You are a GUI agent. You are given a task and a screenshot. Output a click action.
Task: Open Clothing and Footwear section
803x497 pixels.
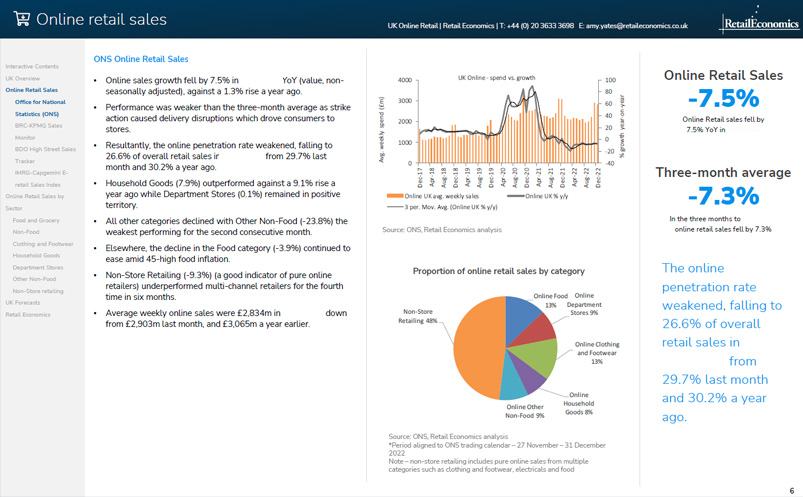click(x=42, y=244)
